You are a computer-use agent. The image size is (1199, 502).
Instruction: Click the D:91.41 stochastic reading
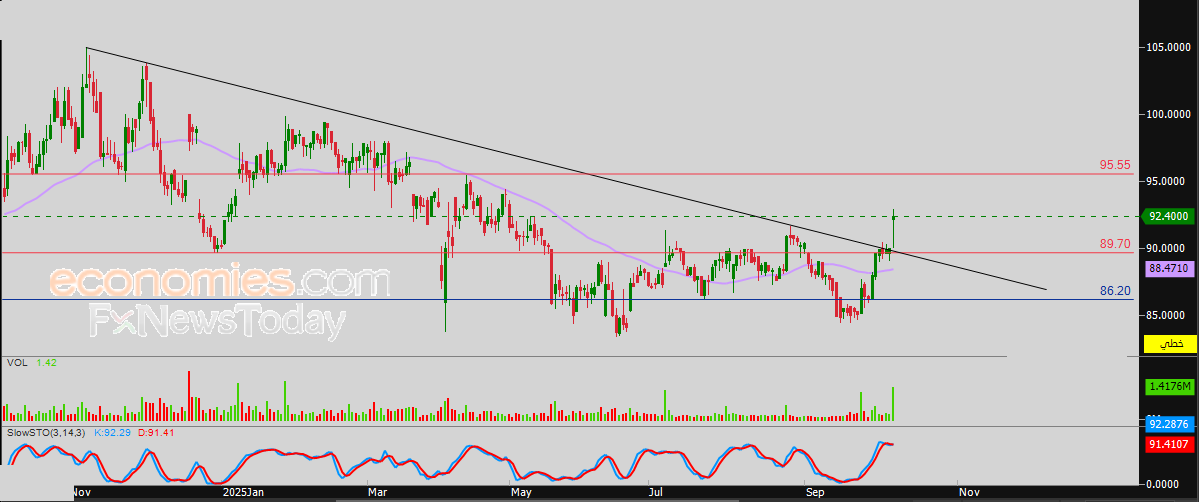click(x=156, y=433)
